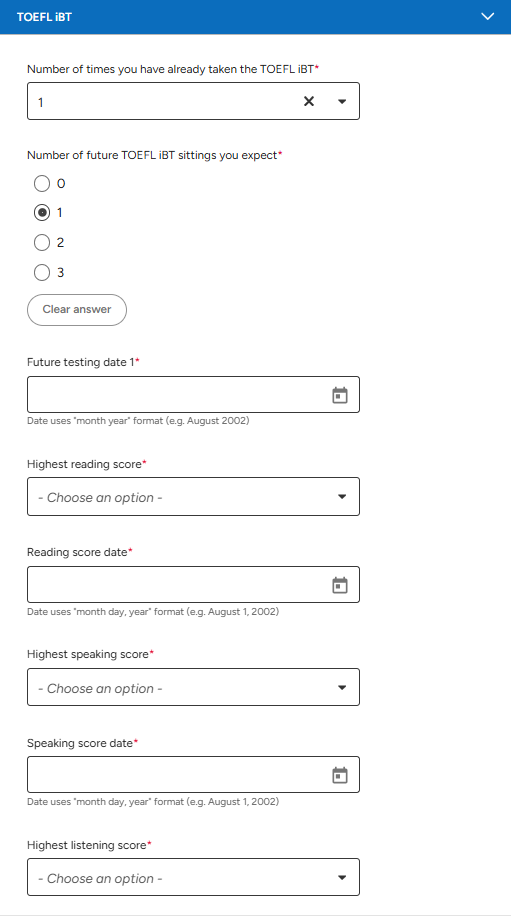Open Highest listening score dropdown
Viewport: 511px width, 916px height.
tap(193, 877)
